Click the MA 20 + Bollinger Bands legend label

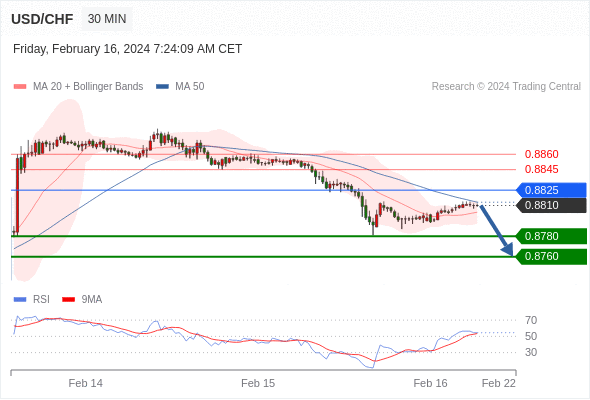coord(88,87)
